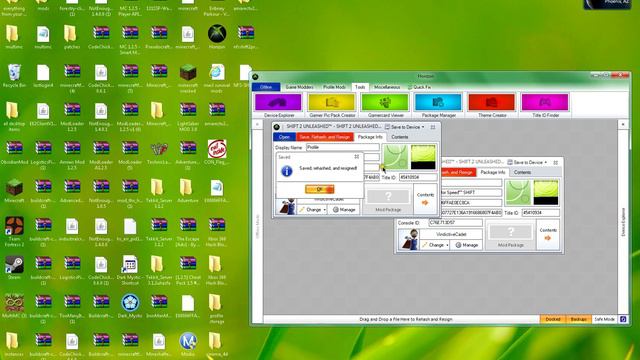The height and width of the screenshot is (360, 640).
Task: Switch to the Game Modders tab
Action: pyautogui.click(x=299, y=87)
